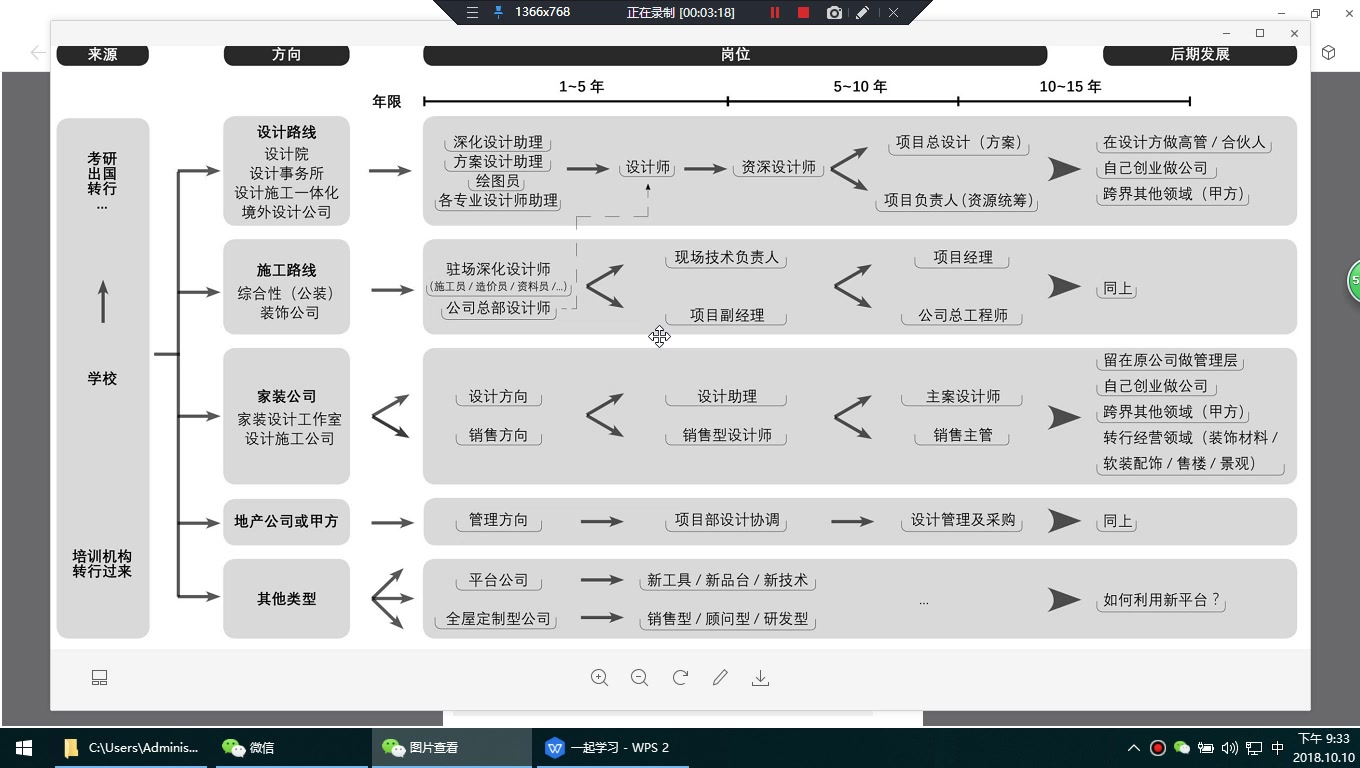Click the 驻场深化设计师 label

[x=498, y=270]
